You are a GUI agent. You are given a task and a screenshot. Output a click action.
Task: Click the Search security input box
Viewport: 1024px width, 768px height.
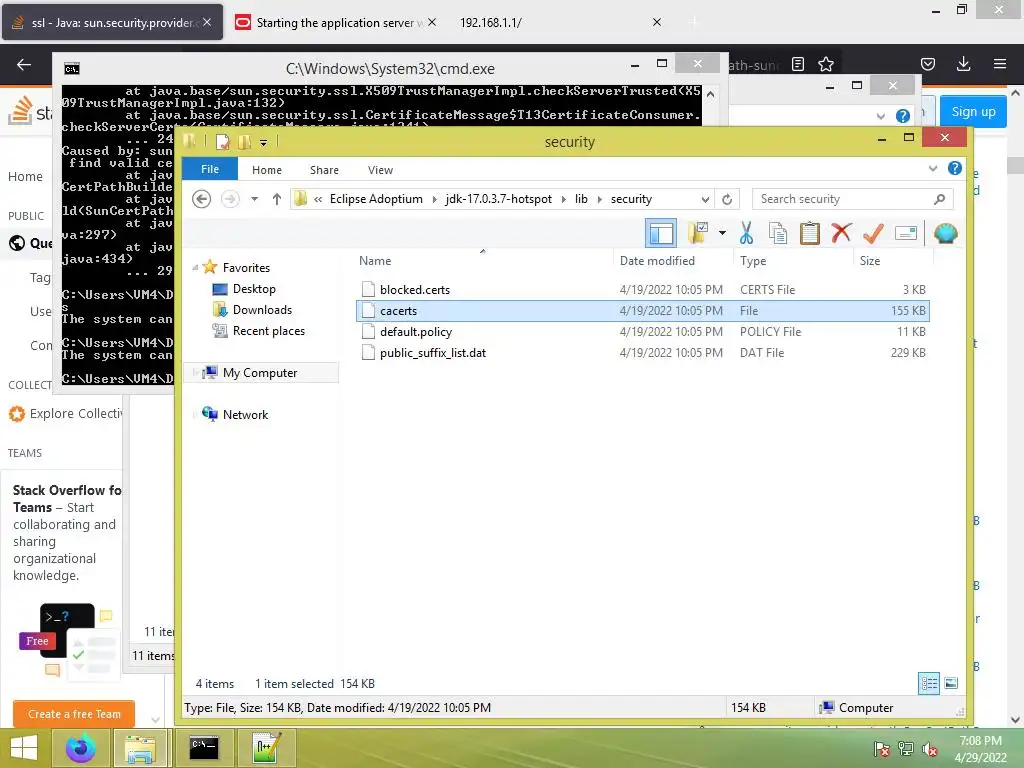[x=842, y=199]
